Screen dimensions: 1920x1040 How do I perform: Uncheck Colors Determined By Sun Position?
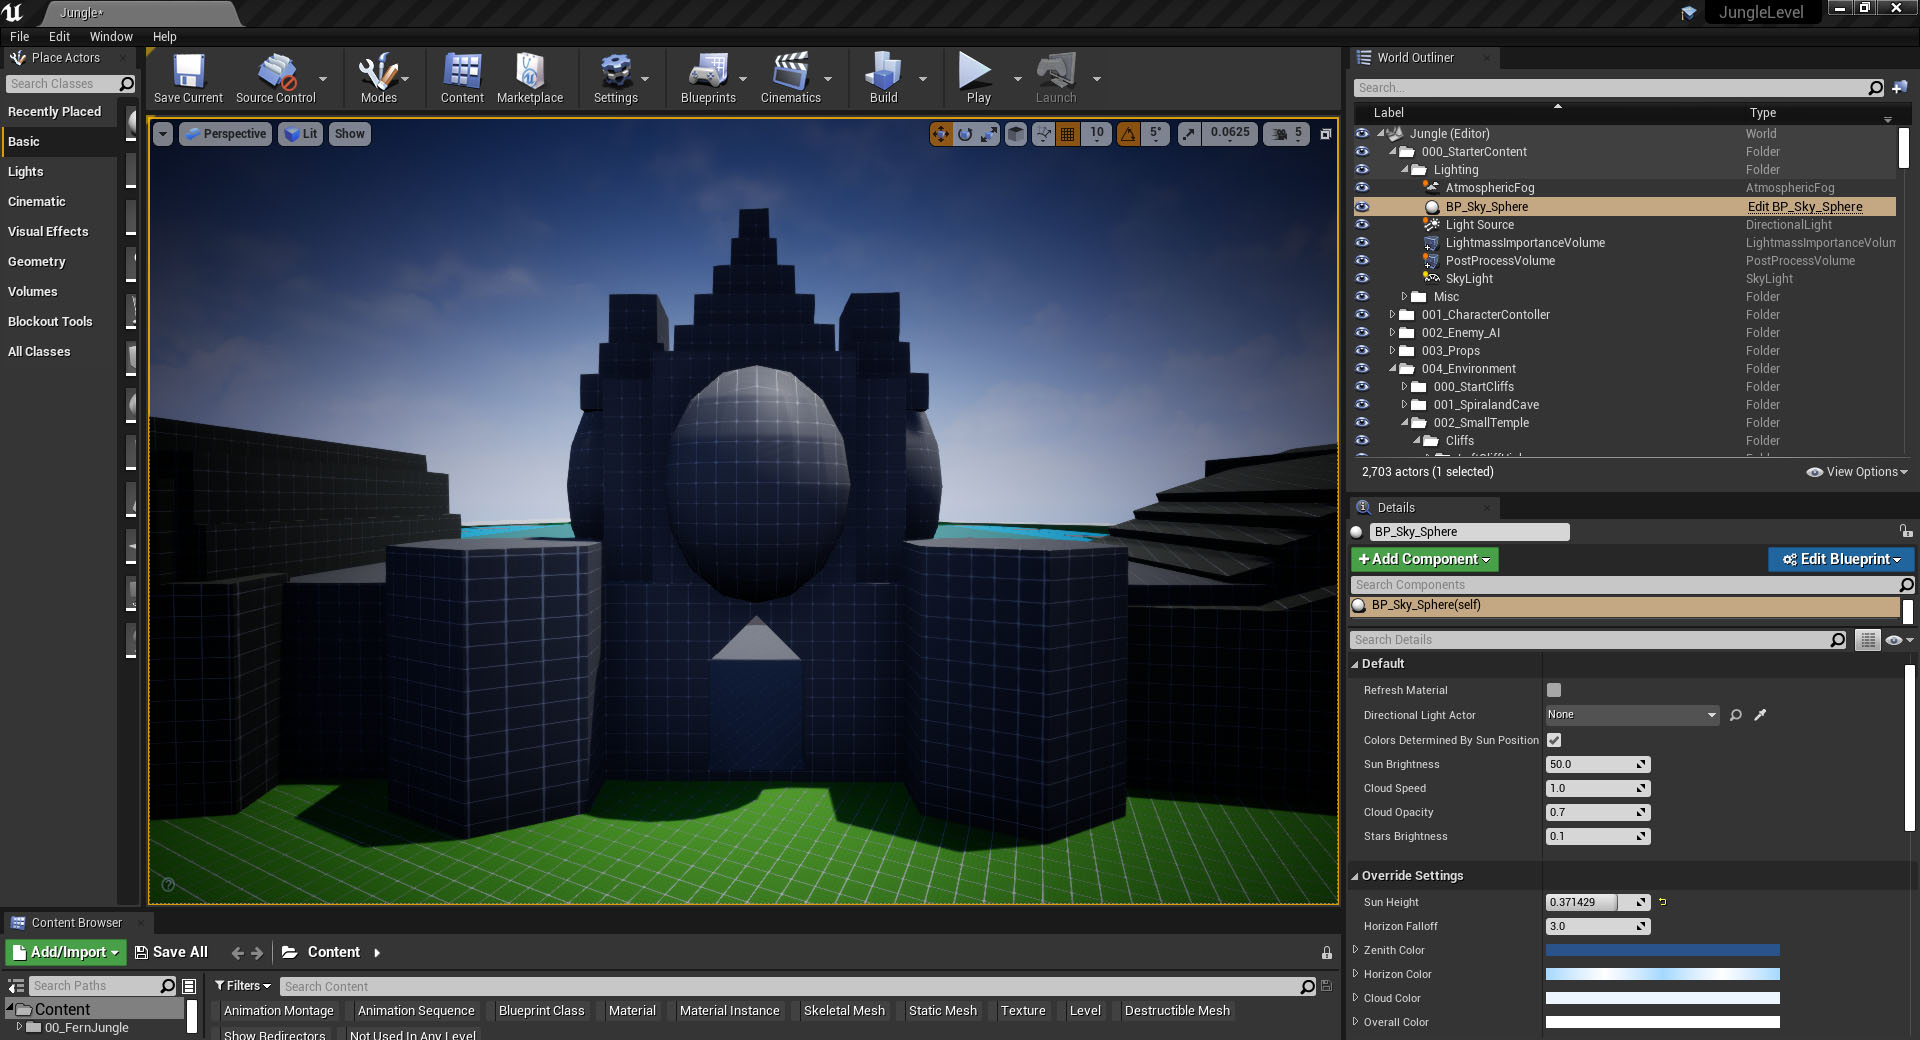pos(1554,740)
